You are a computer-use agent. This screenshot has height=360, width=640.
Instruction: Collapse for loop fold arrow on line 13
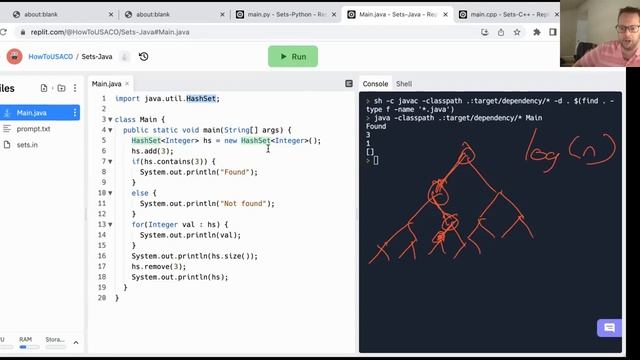(x=110, y=224)
